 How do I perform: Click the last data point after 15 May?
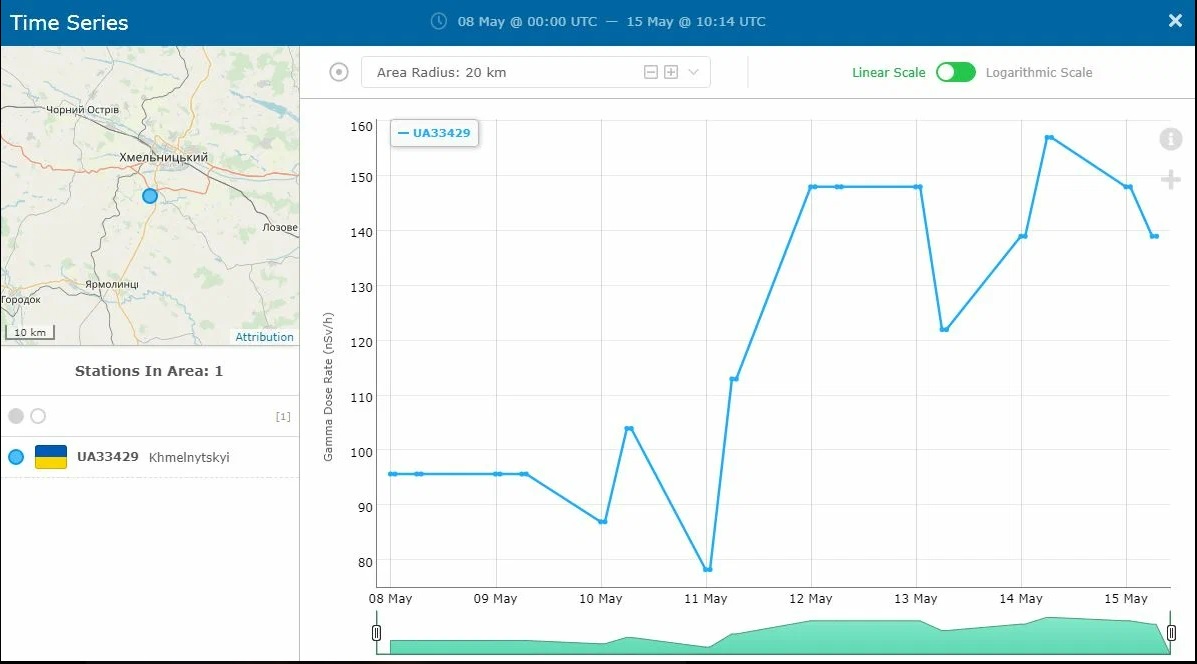(x=1155, y=237)
